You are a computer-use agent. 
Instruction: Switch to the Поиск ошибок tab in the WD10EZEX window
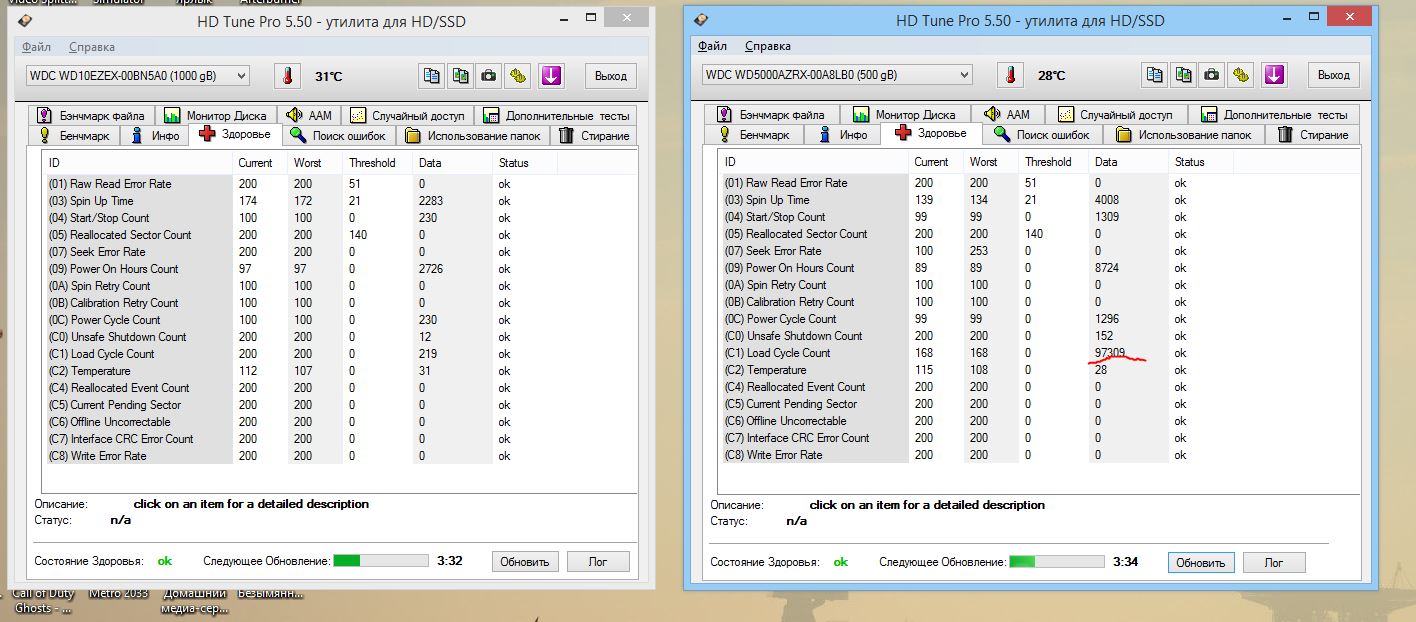click(339, 136)
